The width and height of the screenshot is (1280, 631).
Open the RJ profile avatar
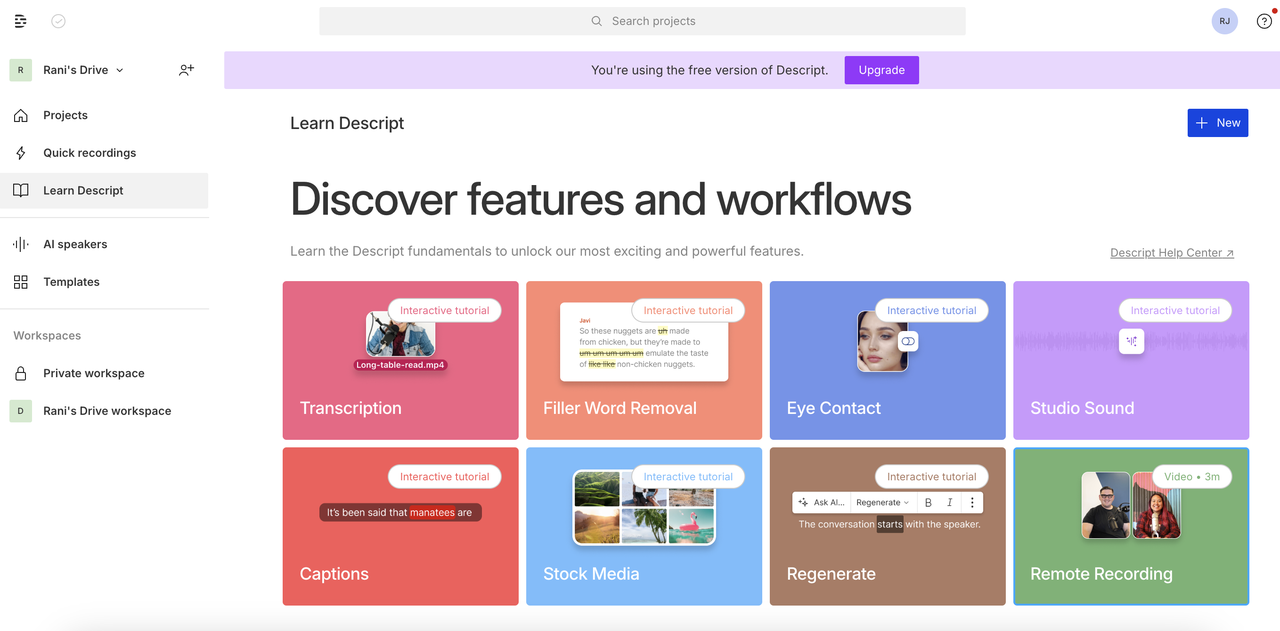(x=1224, y=21)
